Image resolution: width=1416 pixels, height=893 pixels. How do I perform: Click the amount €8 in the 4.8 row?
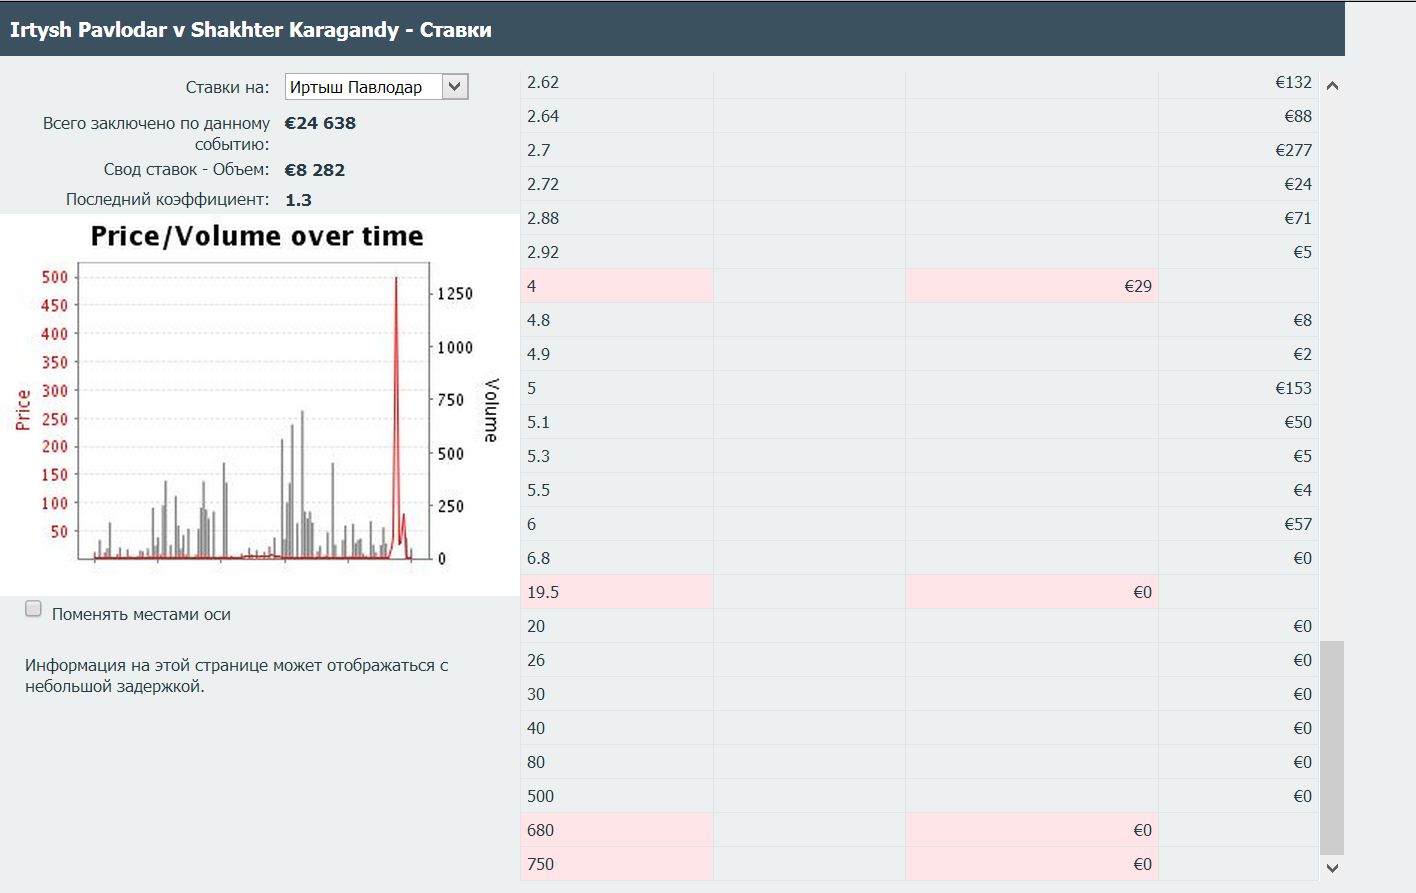pos(1302,320)
